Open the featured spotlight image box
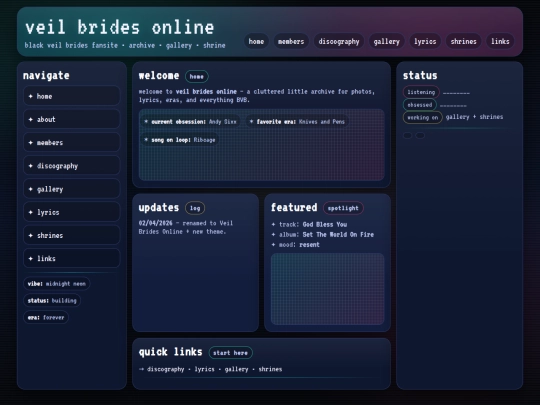Screen dimensions: 540x405 click(328, 289)
